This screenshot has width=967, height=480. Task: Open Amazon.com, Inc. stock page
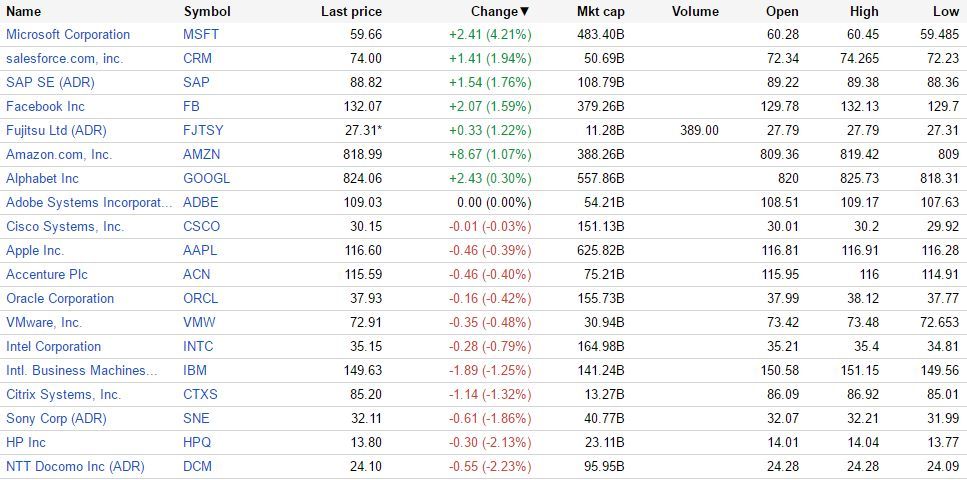(x=59, y=154)
